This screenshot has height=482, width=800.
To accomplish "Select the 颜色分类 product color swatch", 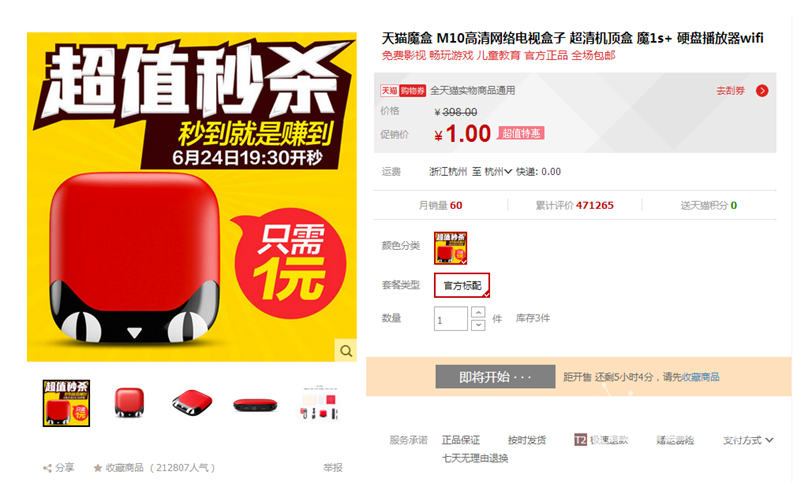I will point(451,248).
